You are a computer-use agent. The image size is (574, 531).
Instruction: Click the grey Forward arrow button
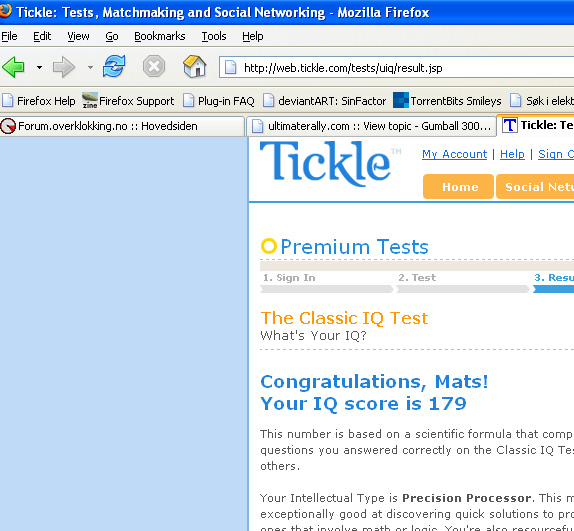tap(64, 67)
